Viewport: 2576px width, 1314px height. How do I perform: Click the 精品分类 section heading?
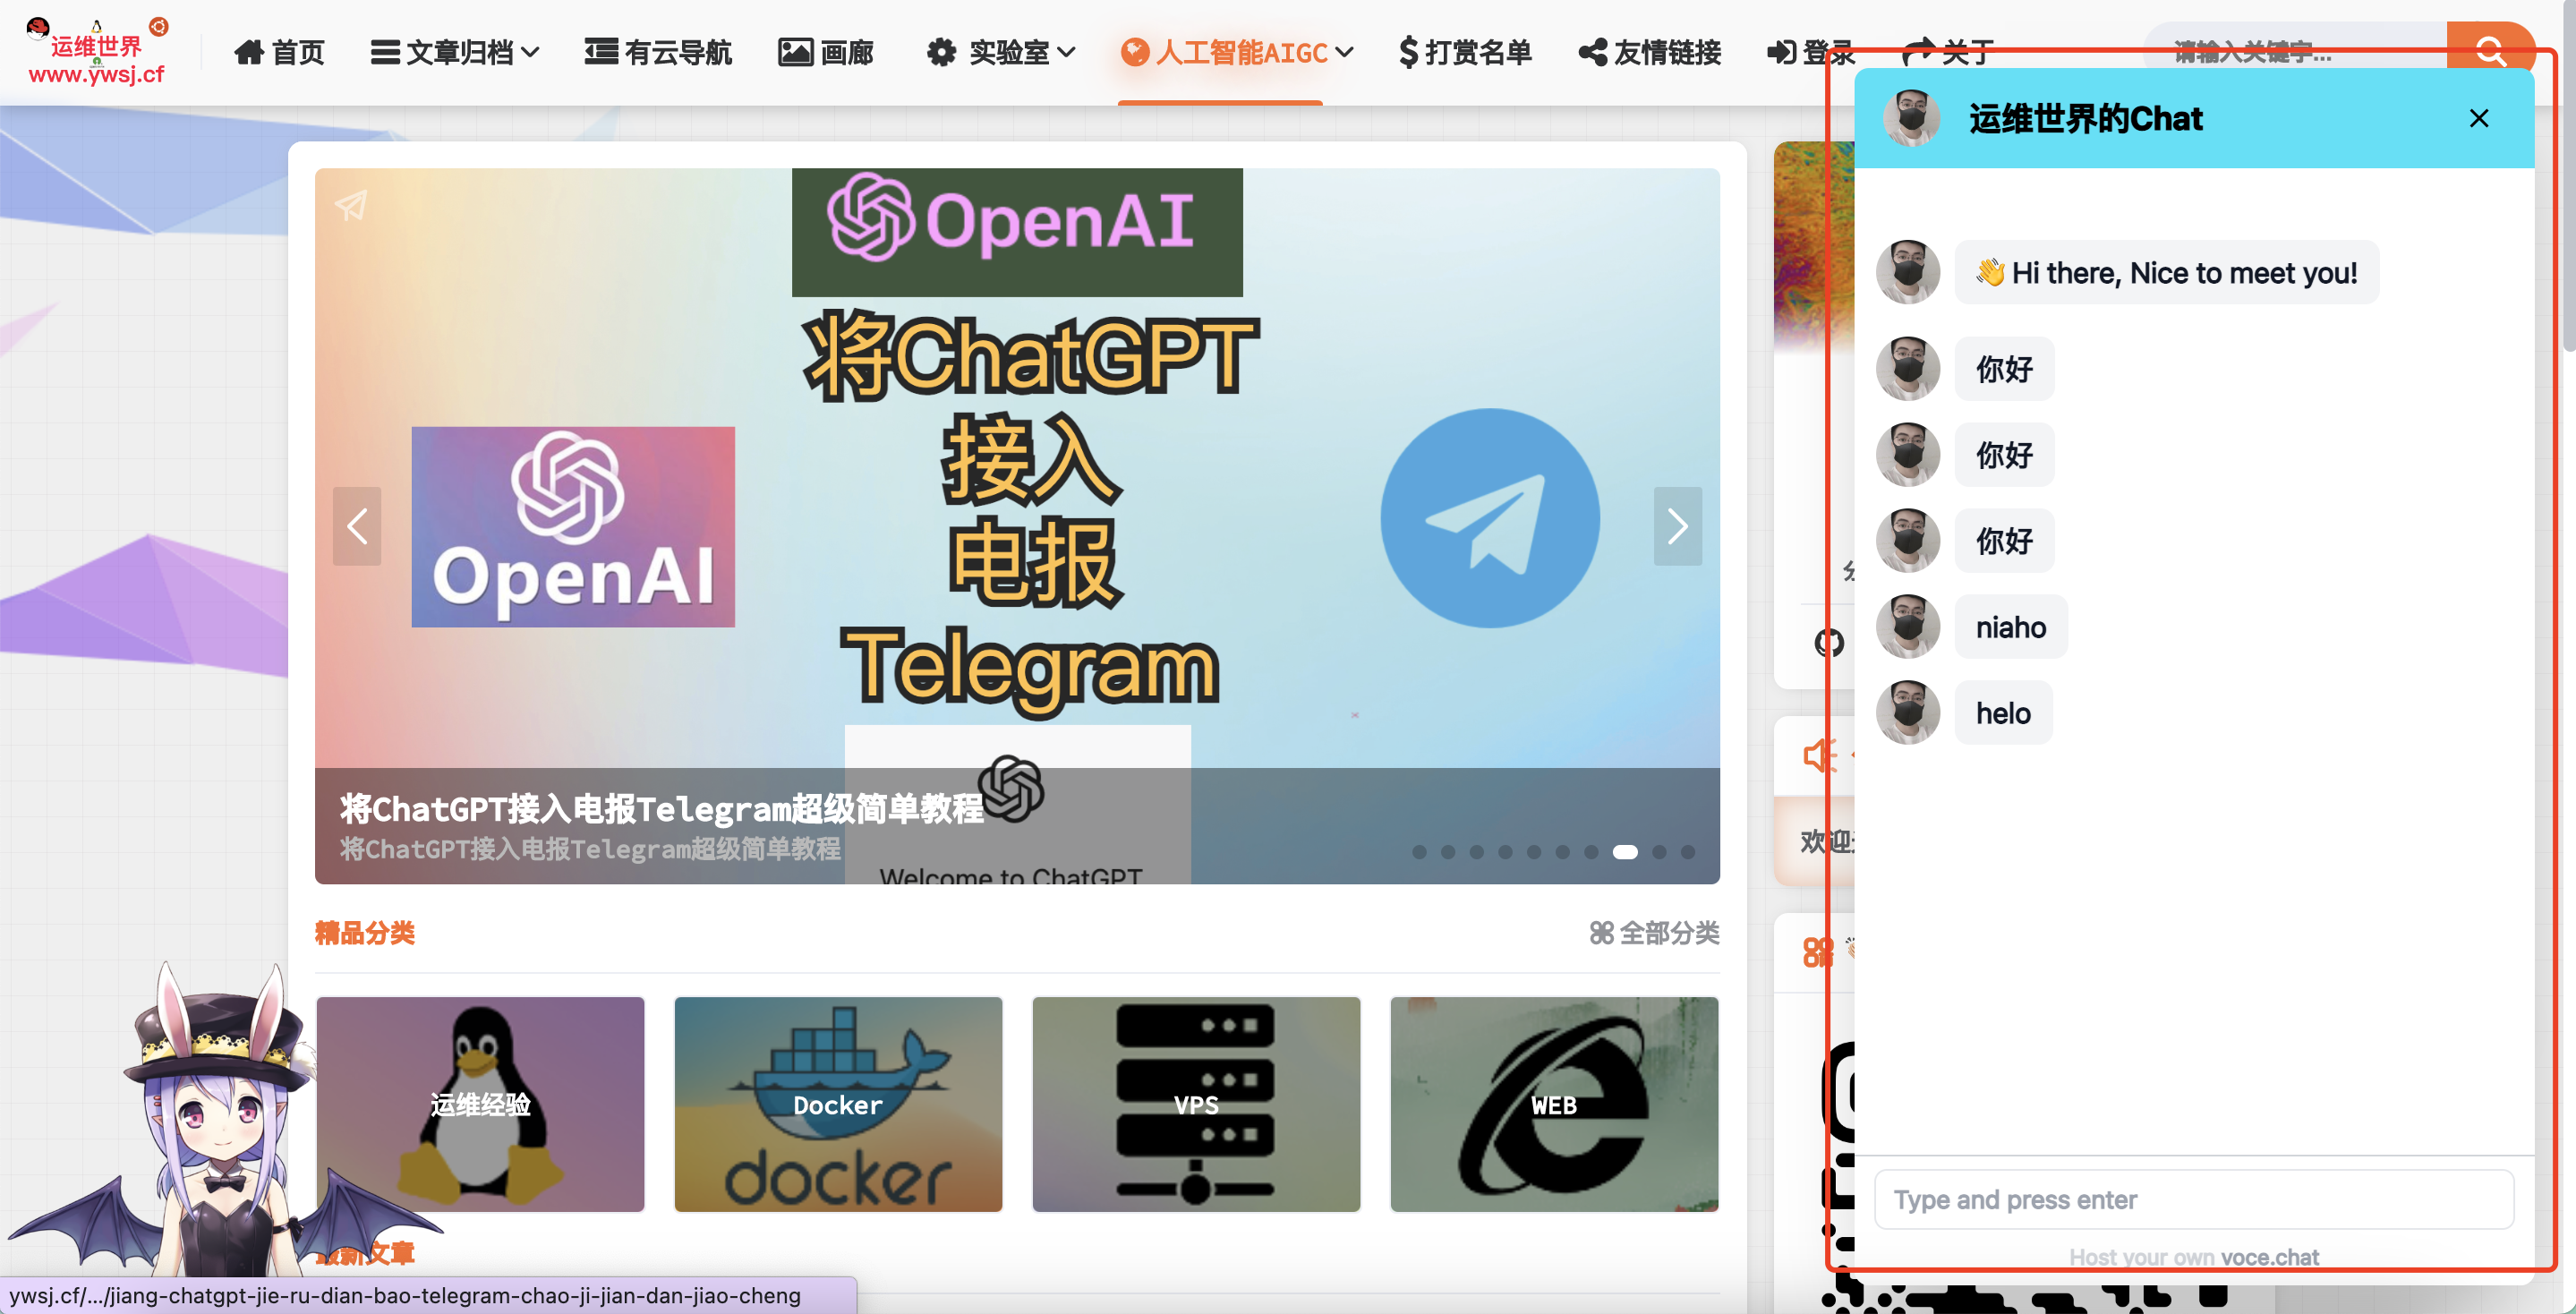tap(364, 933)
